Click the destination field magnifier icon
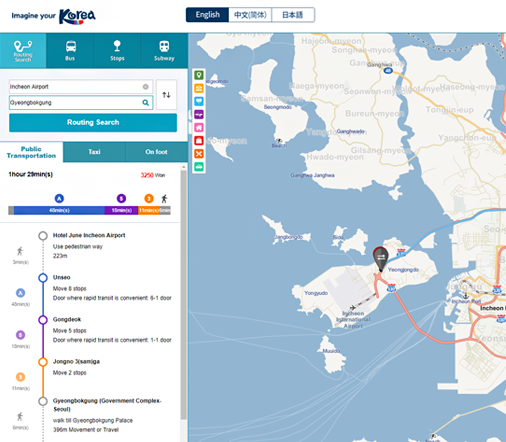 click(146, 103)
